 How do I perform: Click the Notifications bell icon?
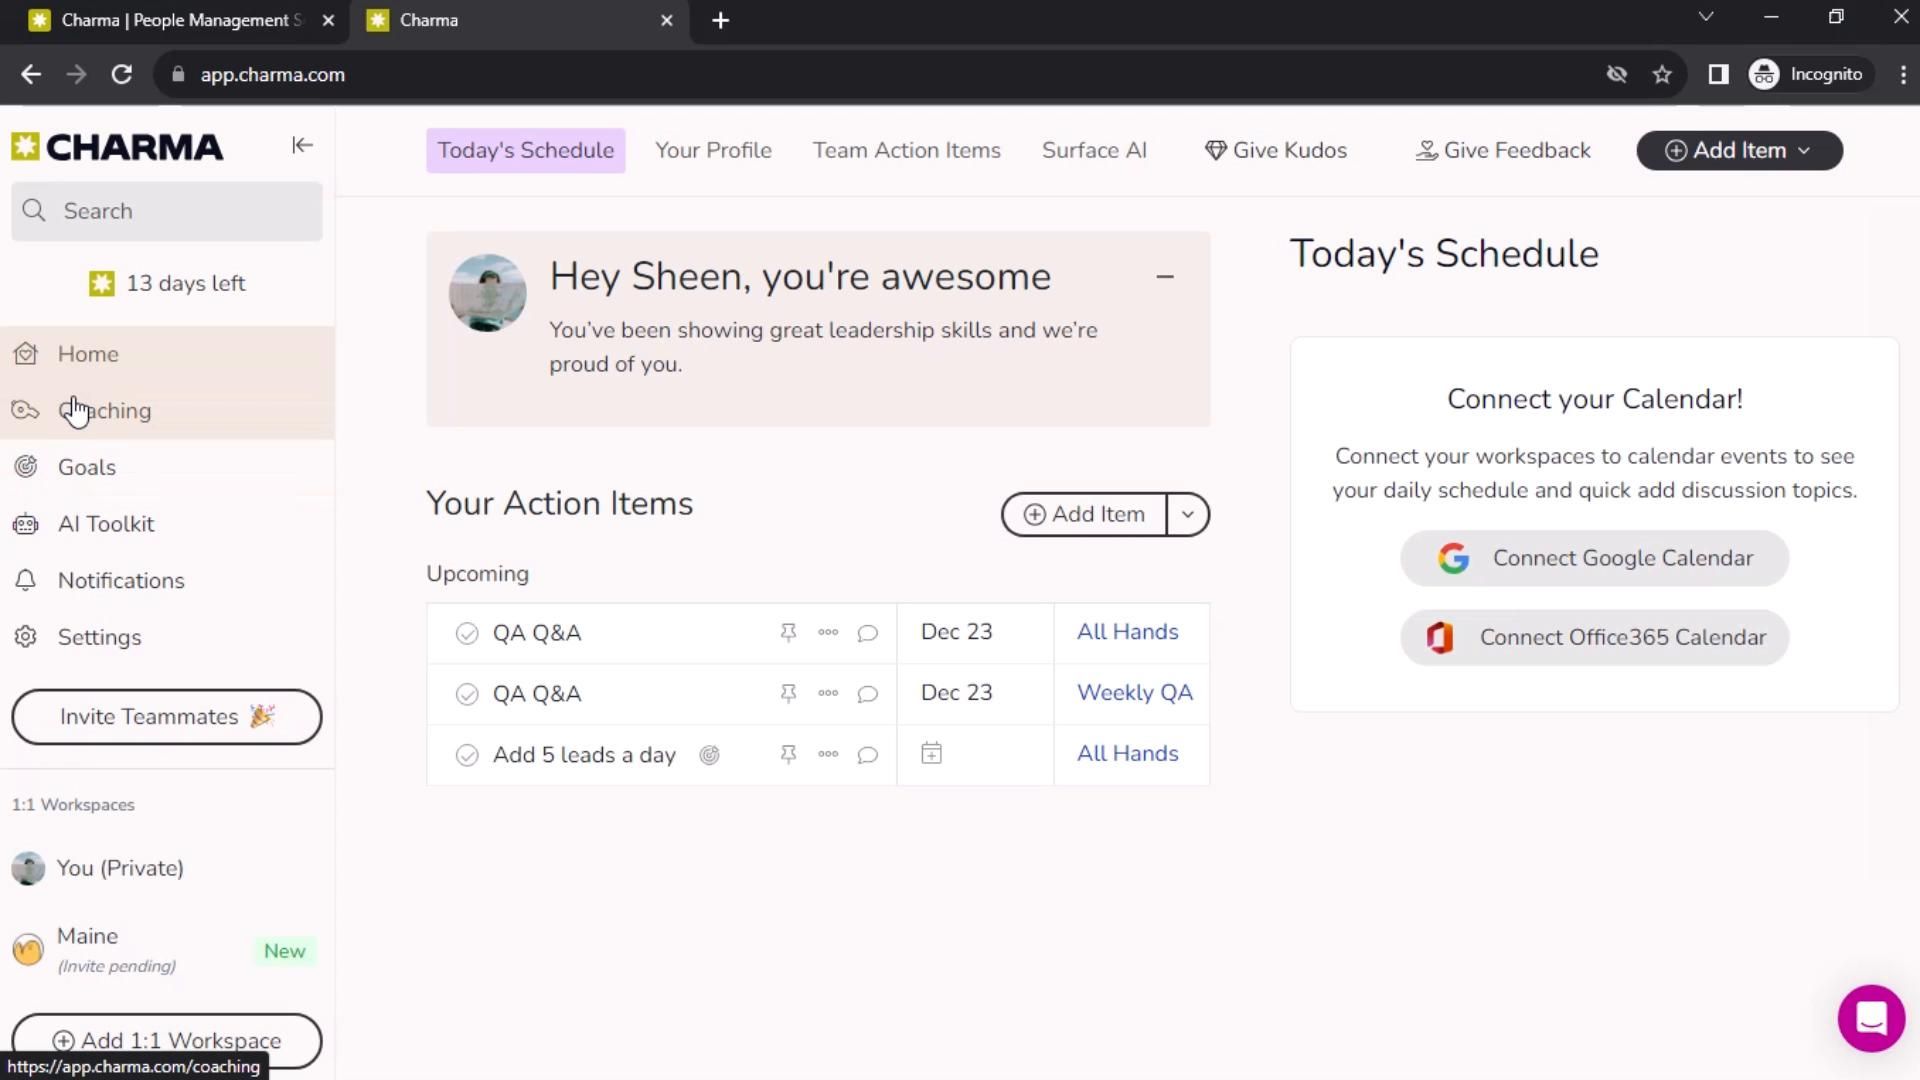pos(26,581)
